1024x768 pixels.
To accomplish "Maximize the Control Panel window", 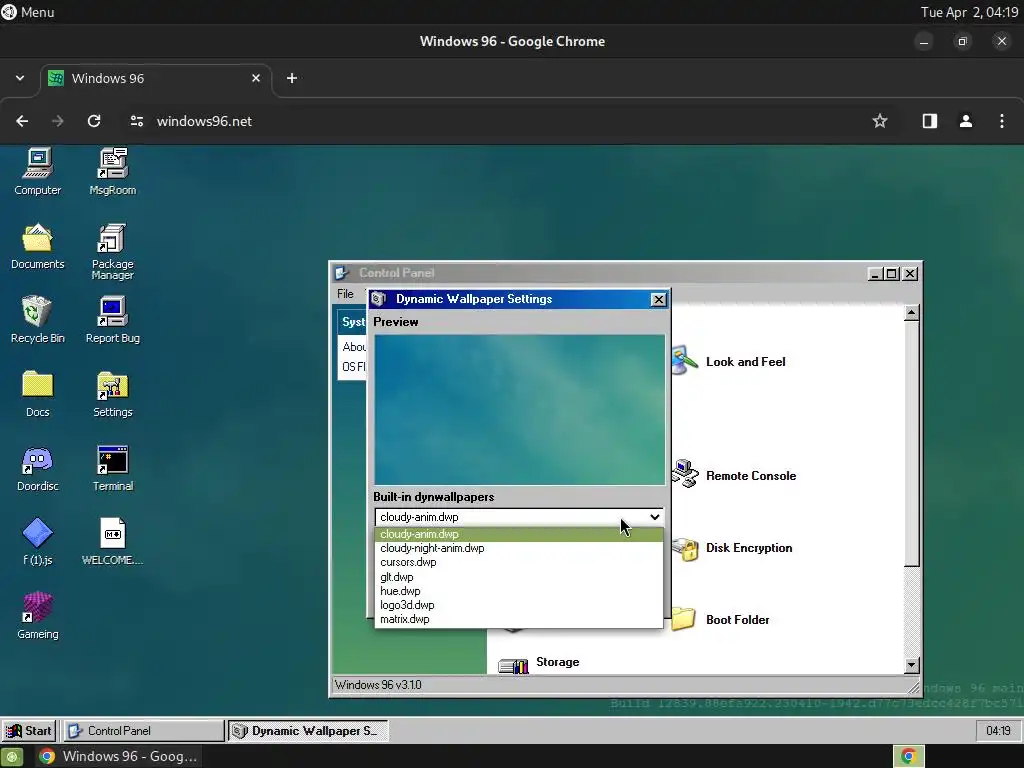I will (891, 274).
